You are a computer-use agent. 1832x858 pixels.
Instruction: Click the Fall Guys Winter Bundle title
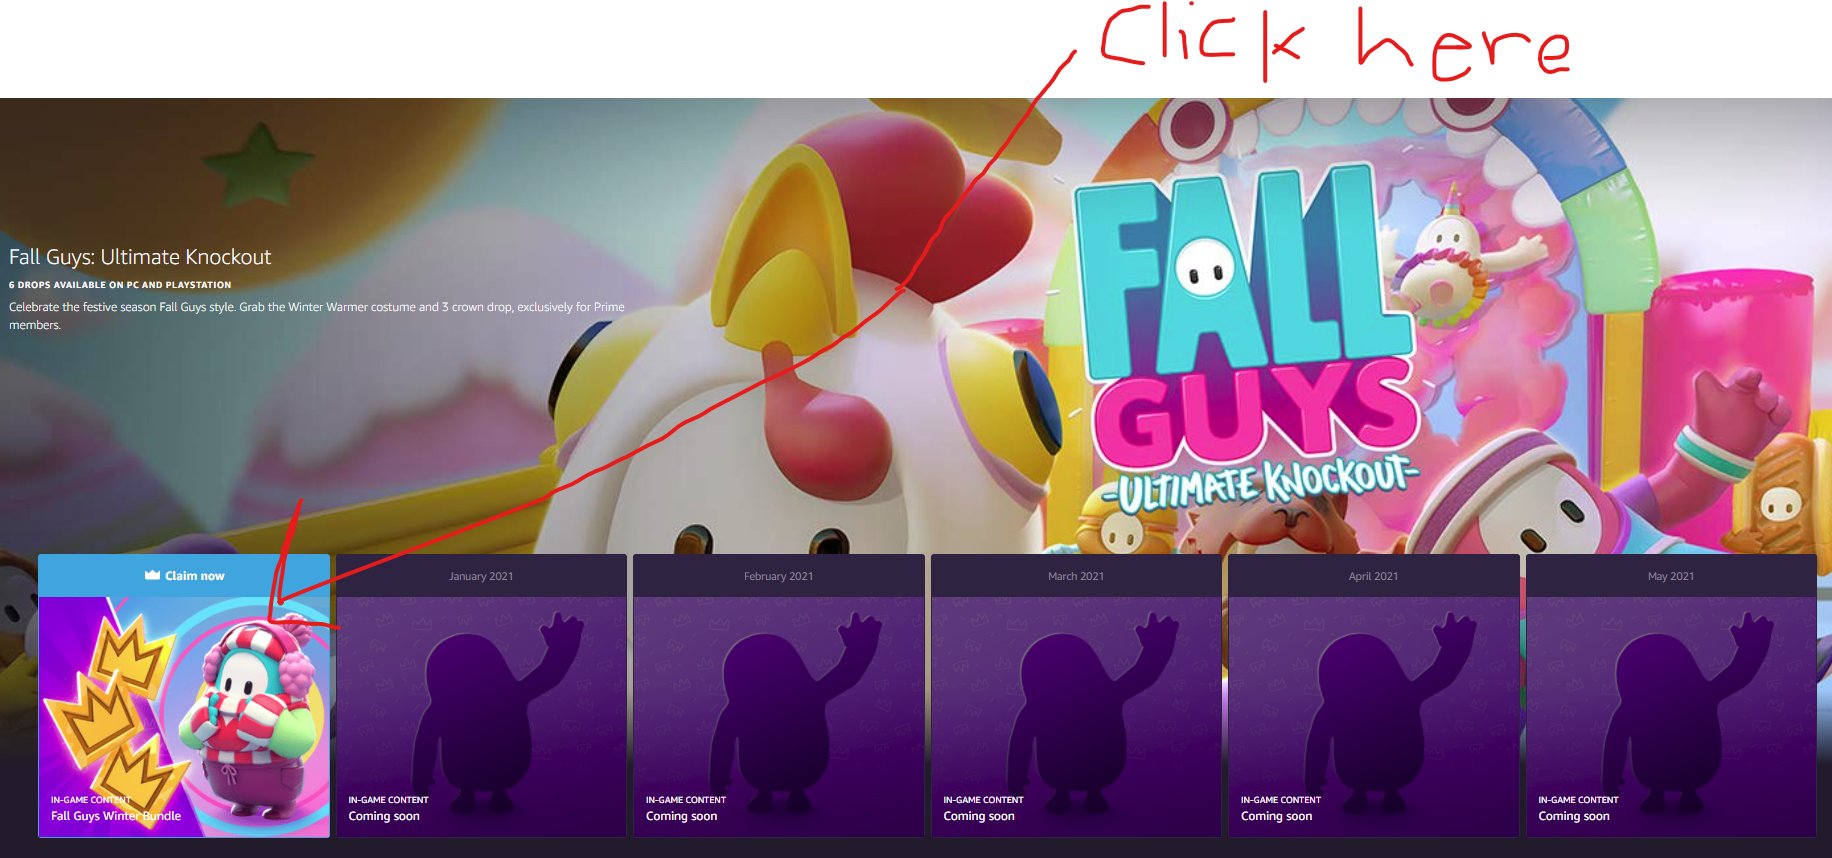click(116, 816)
